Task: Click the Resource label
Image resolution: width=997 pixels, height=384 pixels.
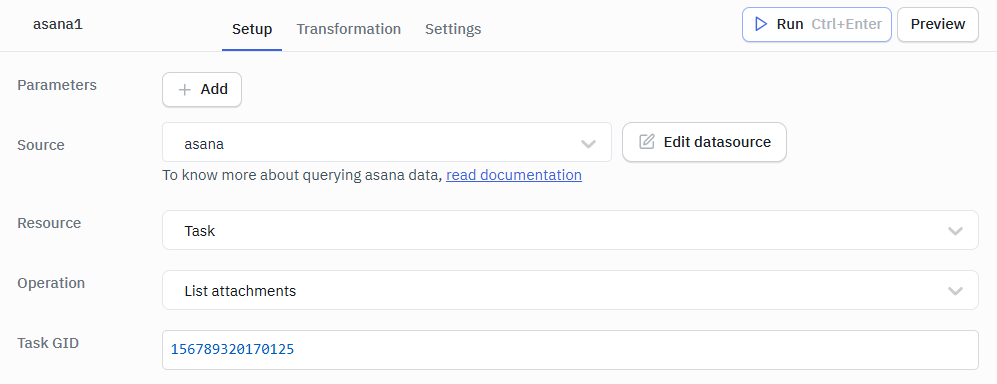Action: 49,223
